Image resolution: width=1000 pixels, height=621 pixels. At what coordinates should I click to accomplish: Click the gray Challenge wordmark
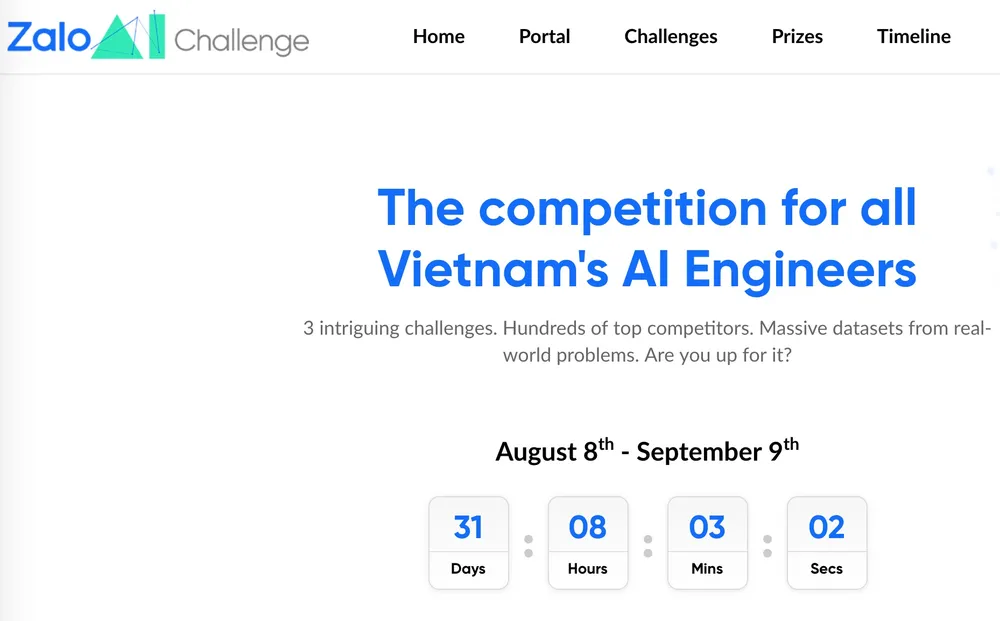tap(241, 41)
